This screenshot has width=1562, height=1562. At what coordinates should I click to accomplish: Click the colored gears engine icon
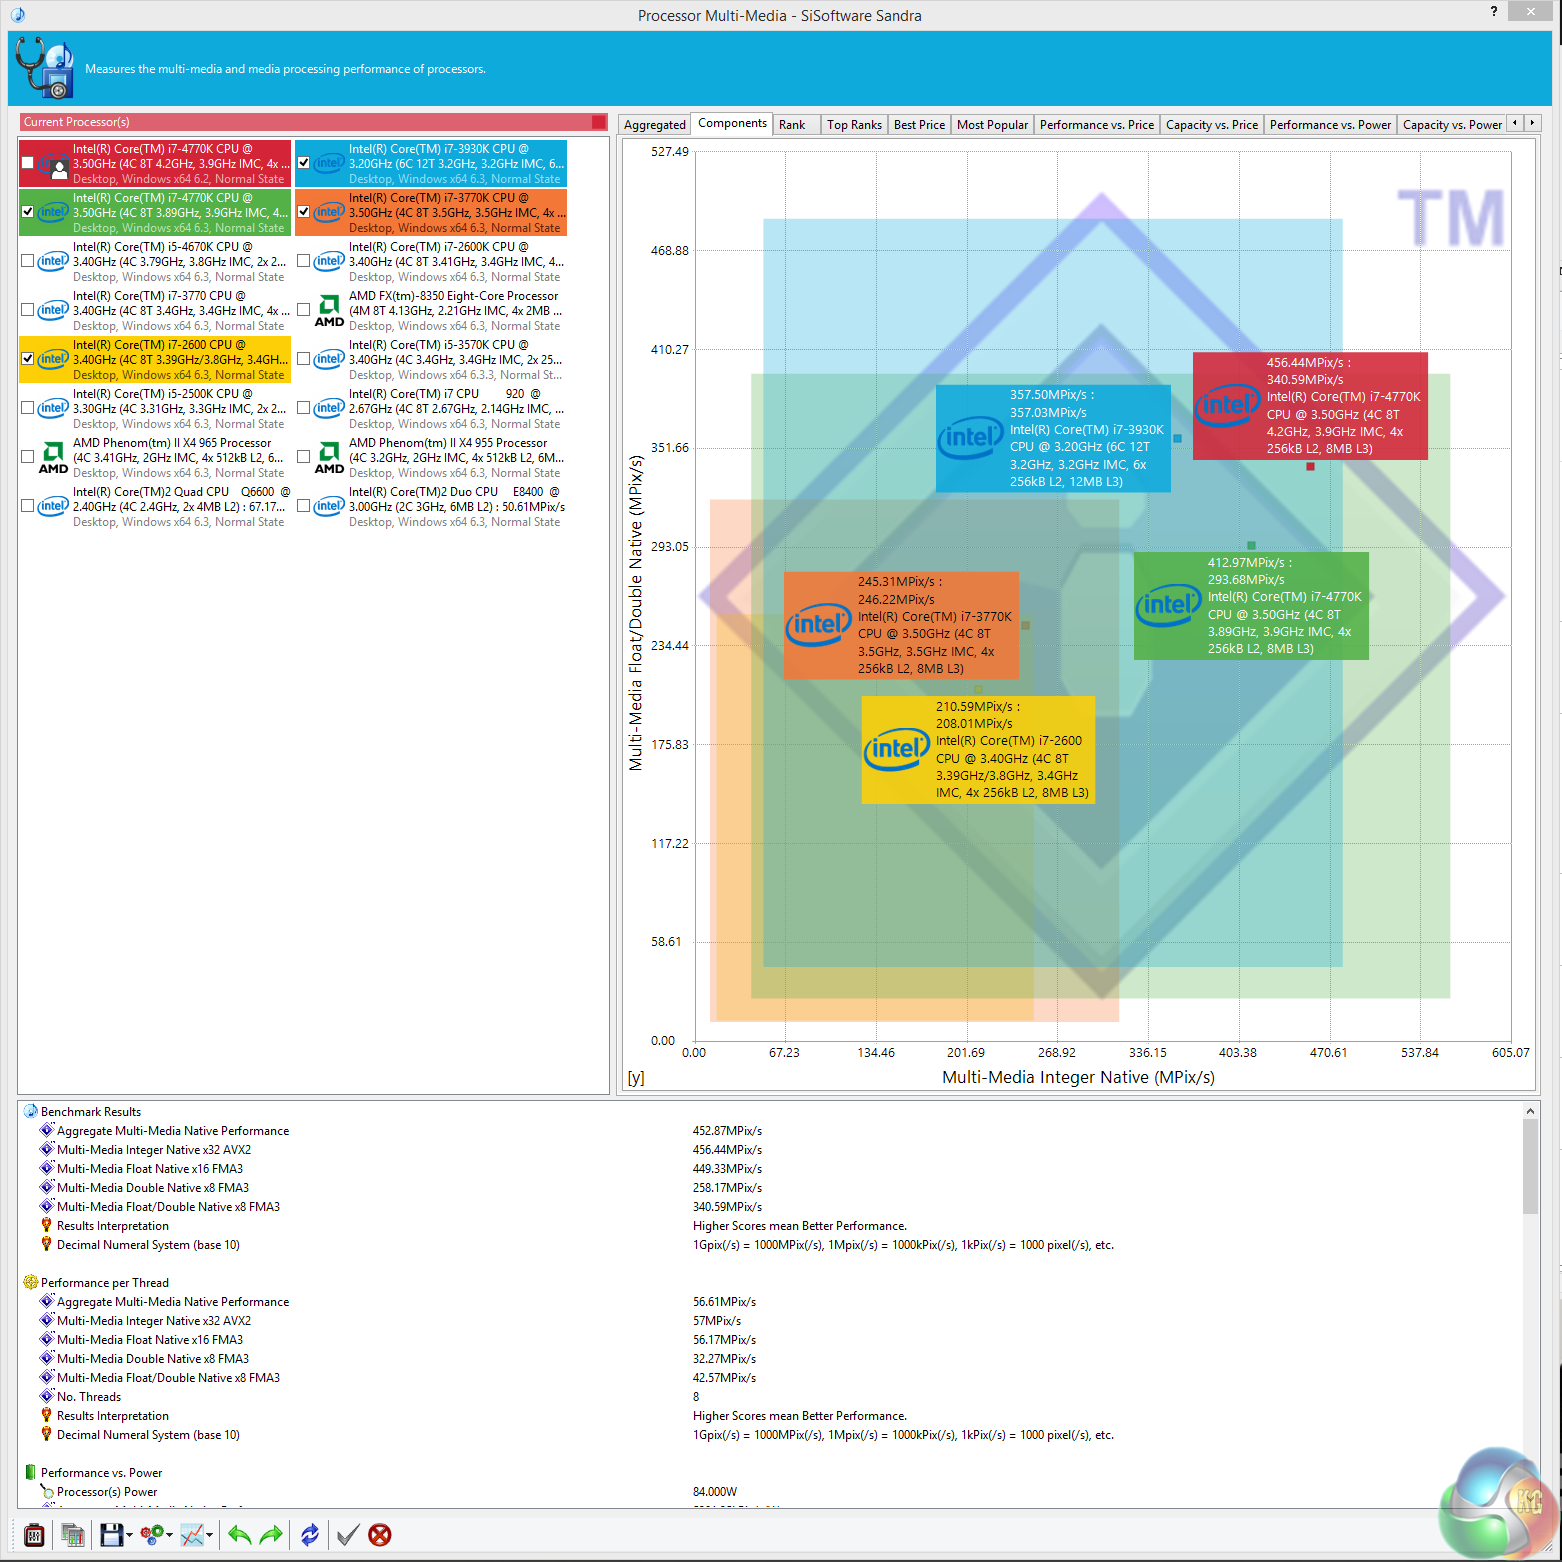(152, 1534)
